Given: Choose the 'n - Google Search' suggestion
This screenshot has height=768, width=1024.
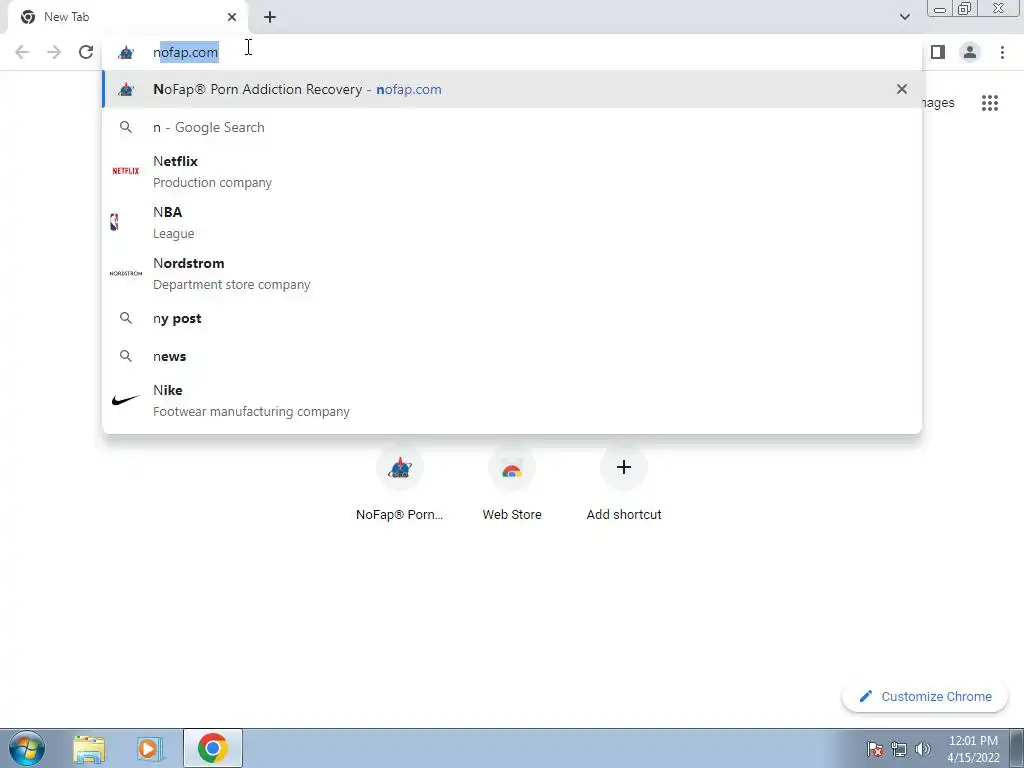Looking at the screenshot, I should 512,127.
